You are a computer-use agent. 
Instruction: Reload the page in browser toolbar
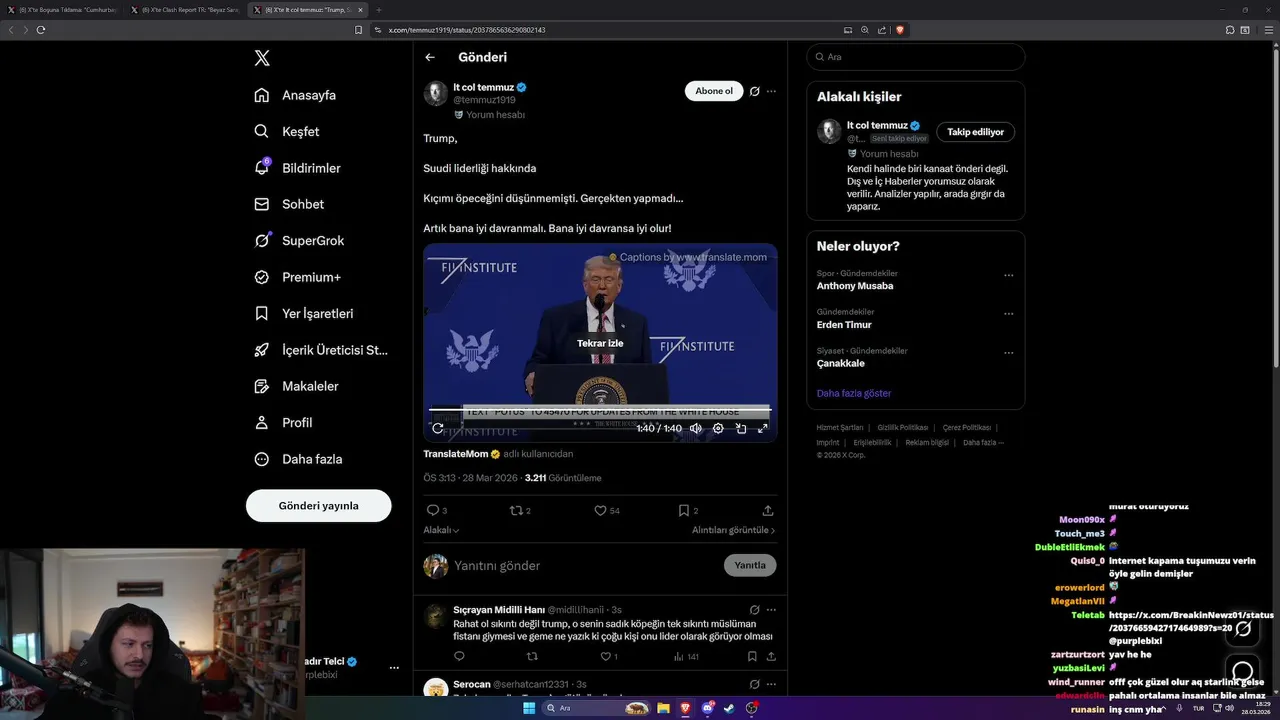point(41,30)
